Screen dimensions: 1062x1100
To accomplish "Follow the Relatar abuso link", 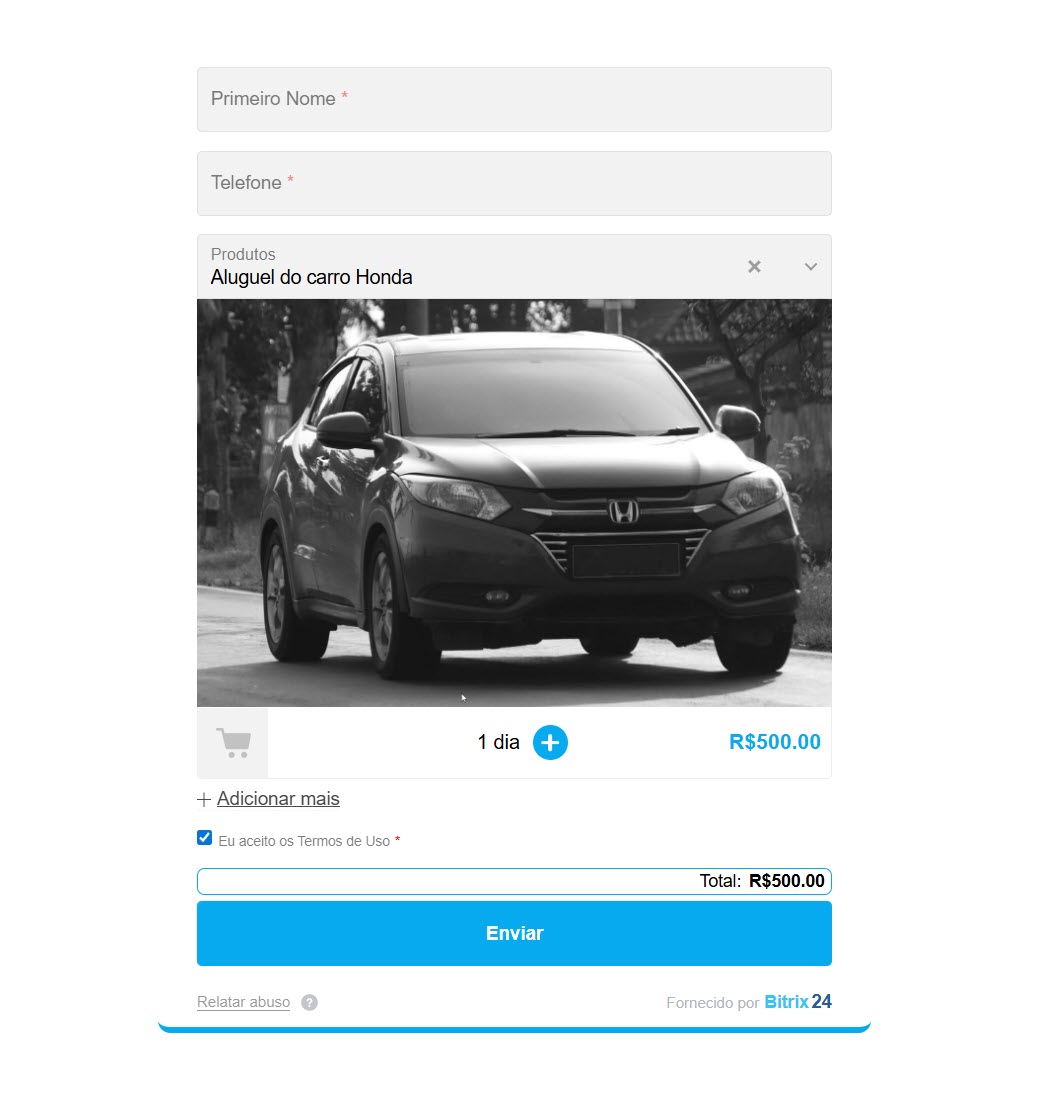I will [x=243, y=1002].
